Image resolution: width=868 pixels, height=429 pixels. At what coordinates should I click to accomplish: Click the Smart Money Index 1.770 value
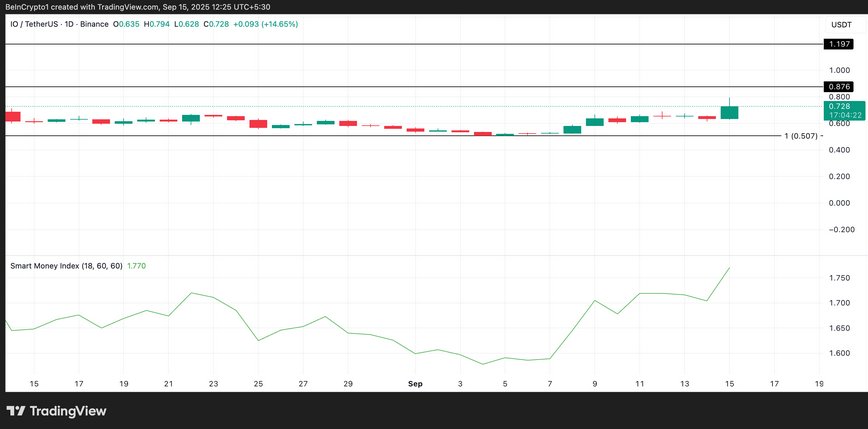[x=137, y=266]
